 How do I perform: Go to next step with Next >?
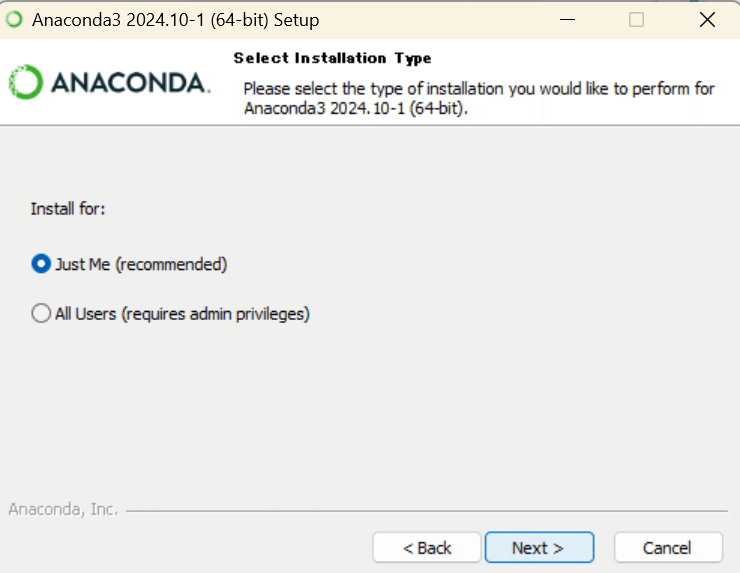click(539, 548)
